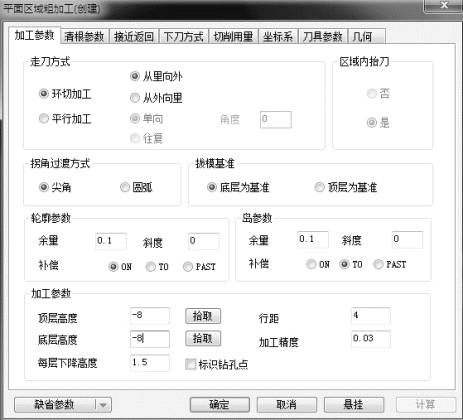Open the 下刀方式 tab
463x420 pixels.
coord(184,36)
